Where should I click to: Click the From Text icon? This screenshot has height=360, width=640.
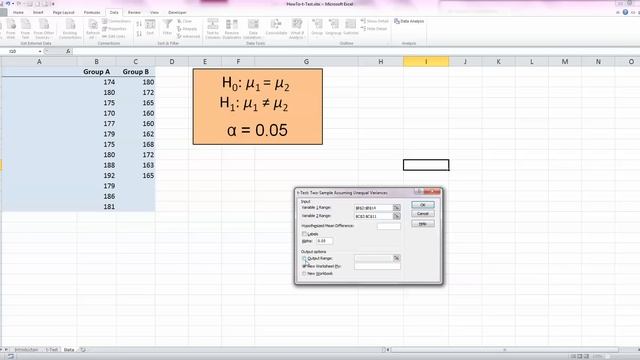(25, 29)
